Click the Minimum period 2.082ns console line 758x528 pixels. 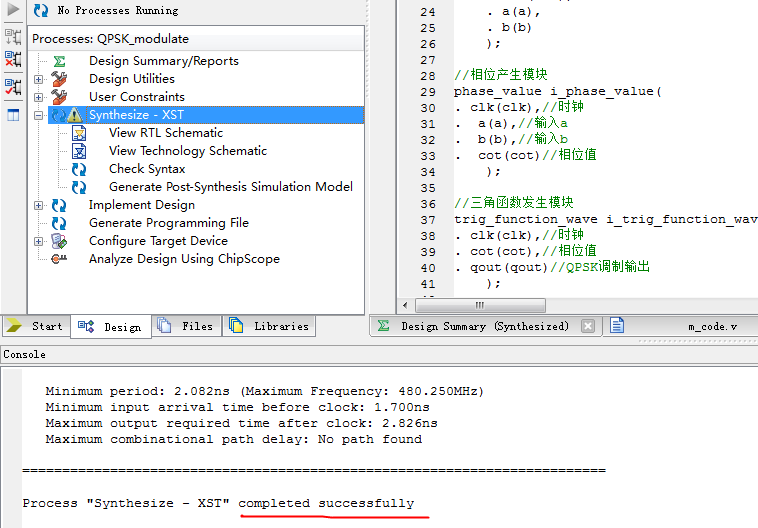264,391
